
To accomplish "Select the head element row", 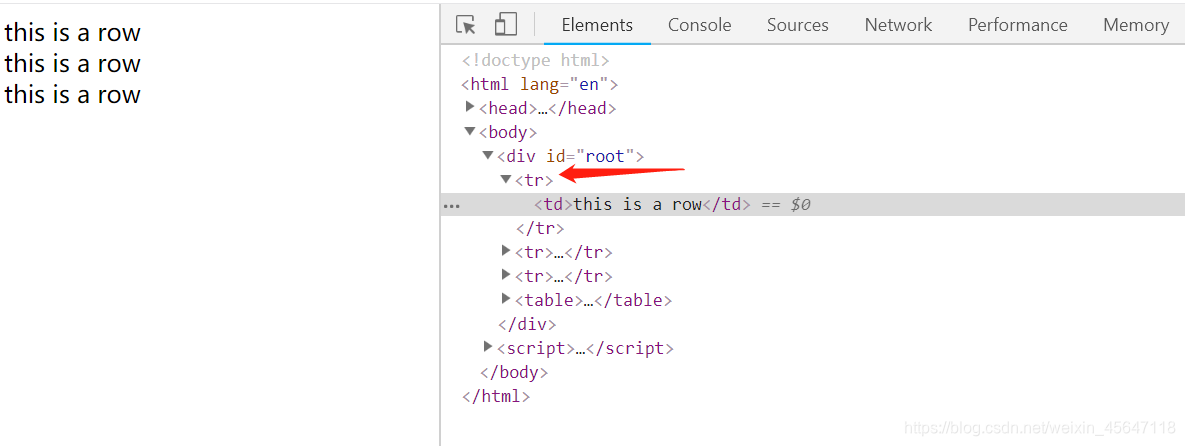I will (548, 108).
